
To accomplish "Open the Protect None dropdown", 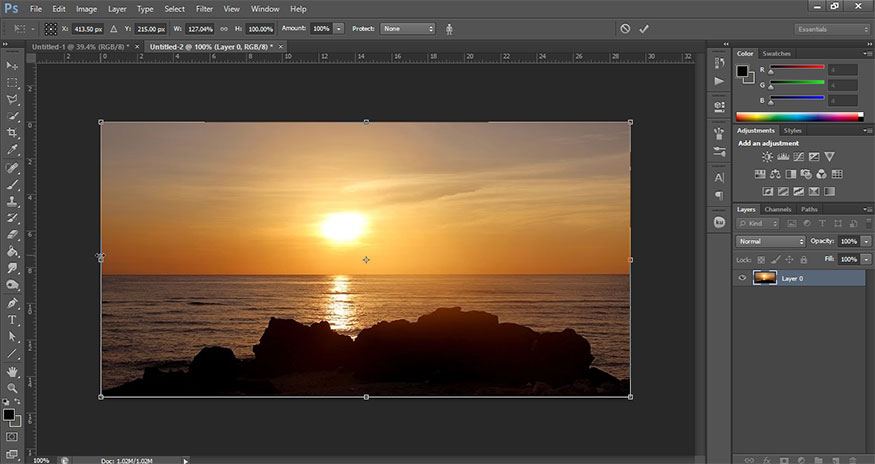I will [x=407, y=29].
